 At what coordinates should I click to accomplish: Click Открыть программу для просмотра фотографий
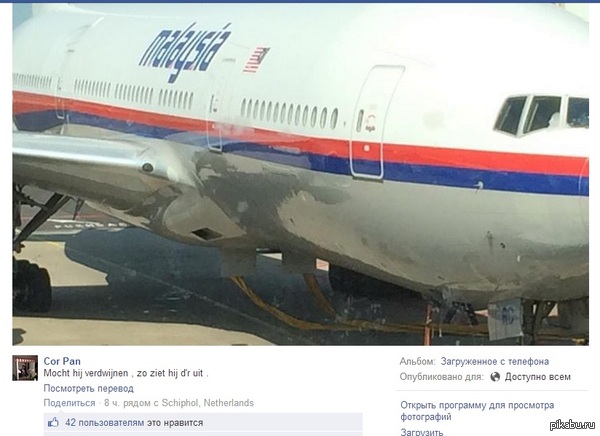[477, 411]
